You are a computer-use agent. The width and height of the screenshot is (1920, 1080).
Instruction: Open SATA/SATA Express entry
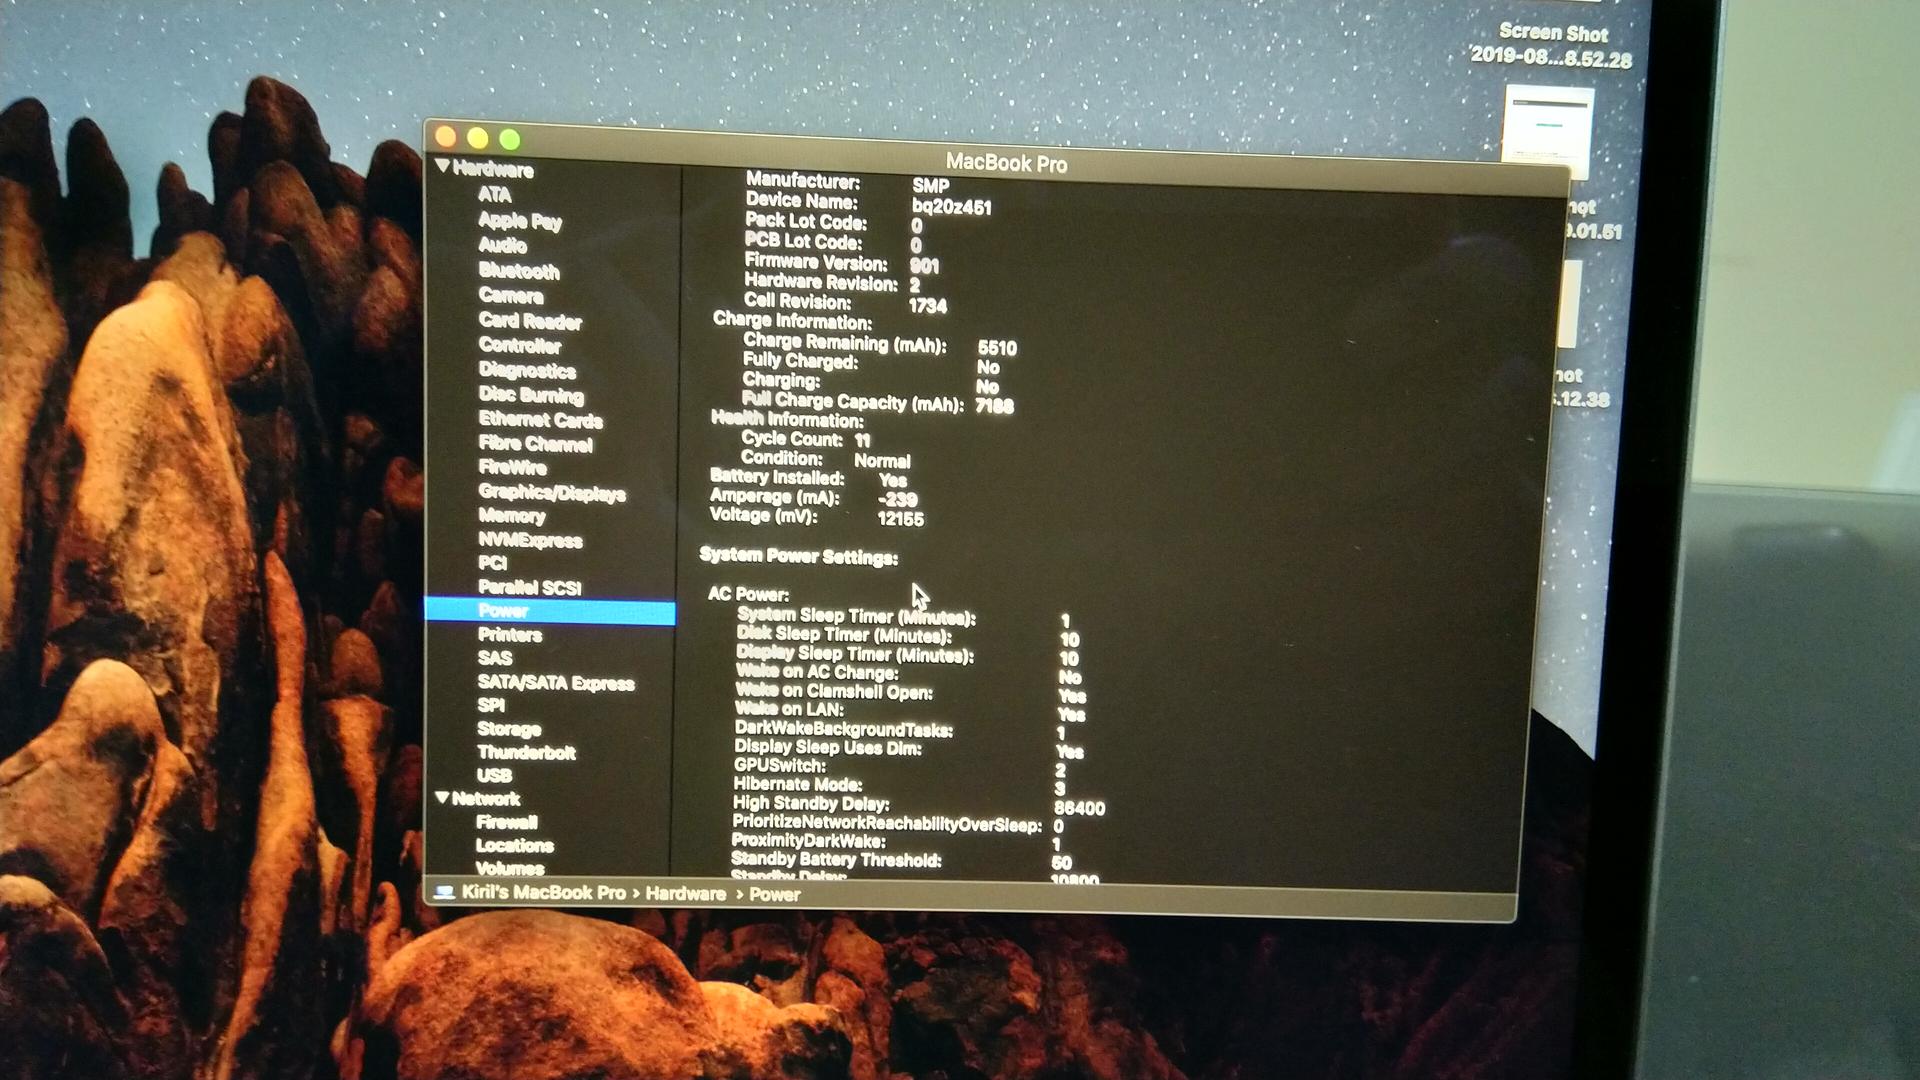tap(555, 682)
